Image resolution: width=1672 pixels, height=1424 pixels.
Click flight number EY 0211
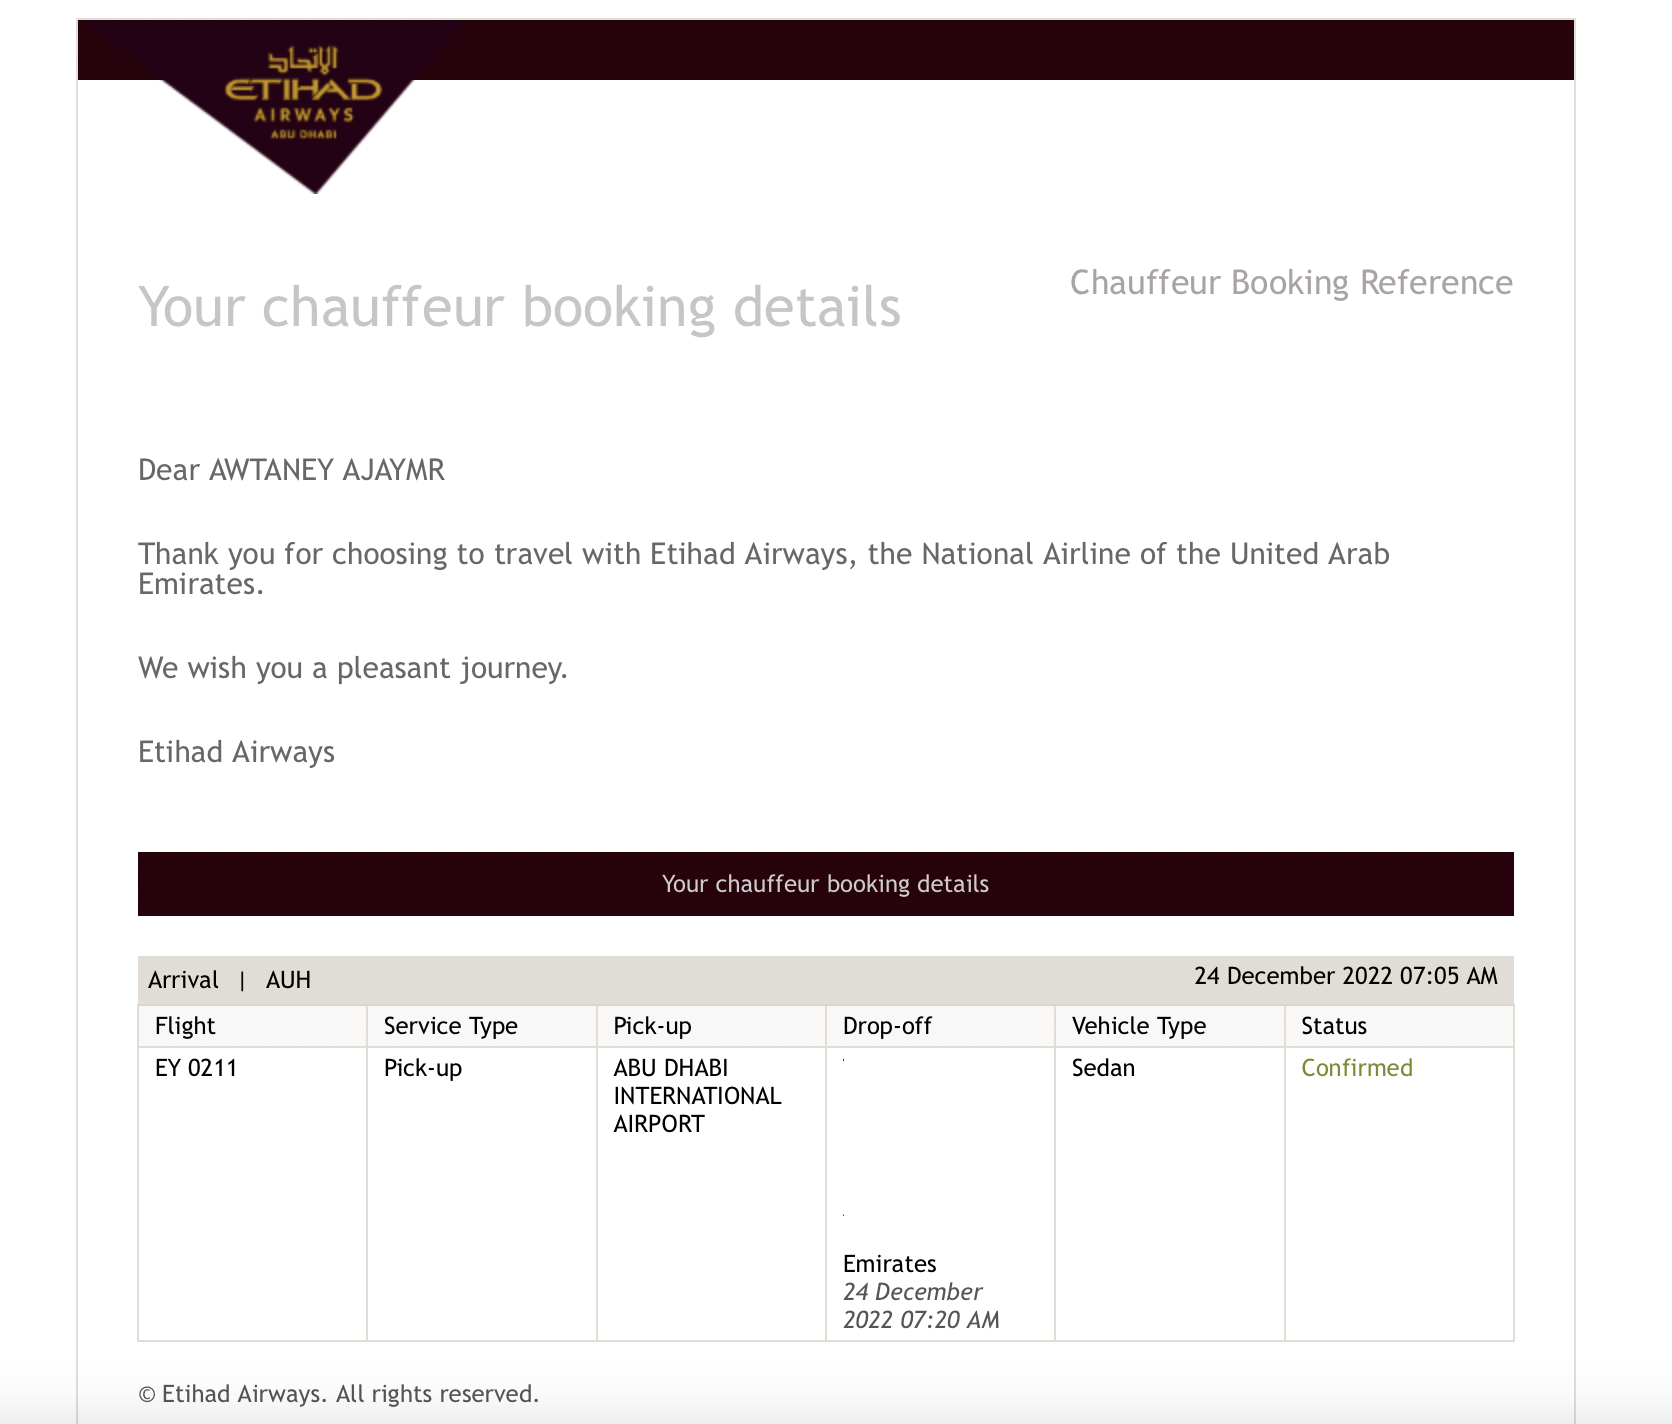196,1068
